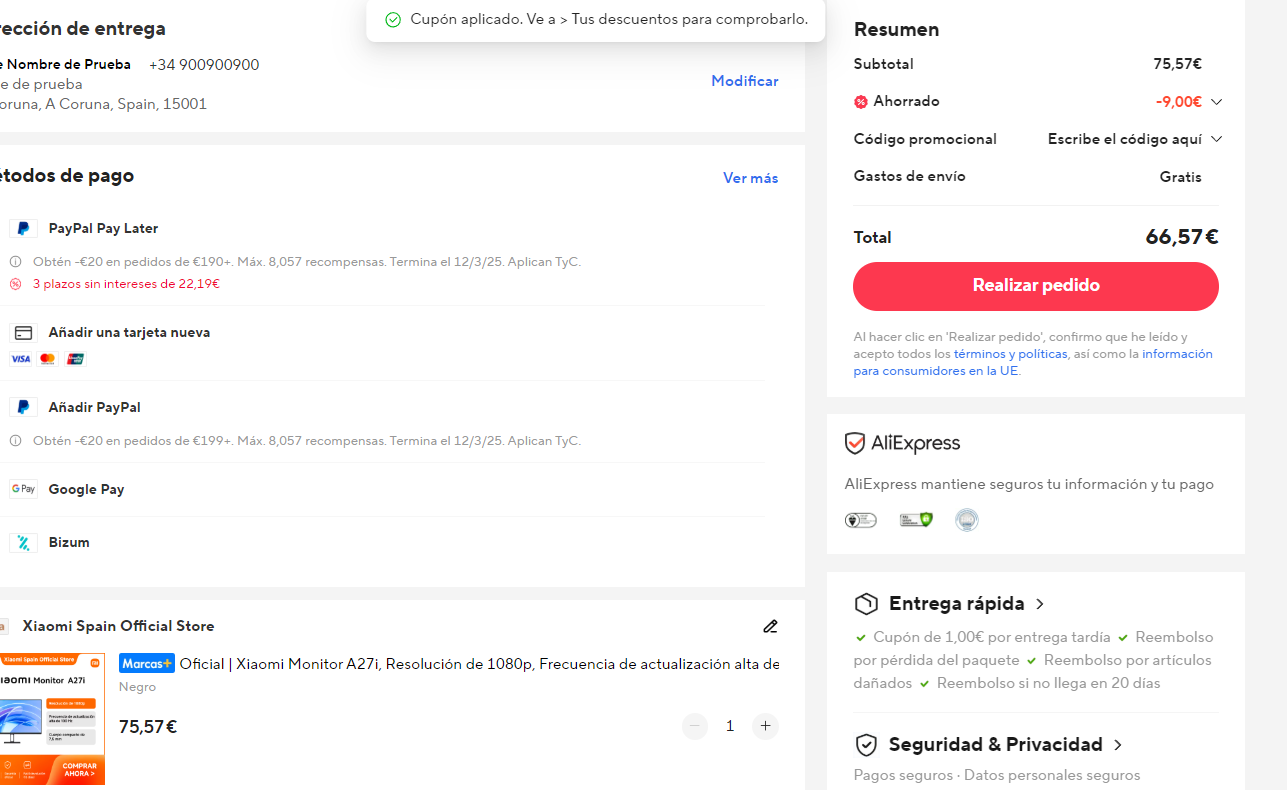Click the Subtotal 75,57€ value
The image size is (1287, 790).
(1178, 64)
